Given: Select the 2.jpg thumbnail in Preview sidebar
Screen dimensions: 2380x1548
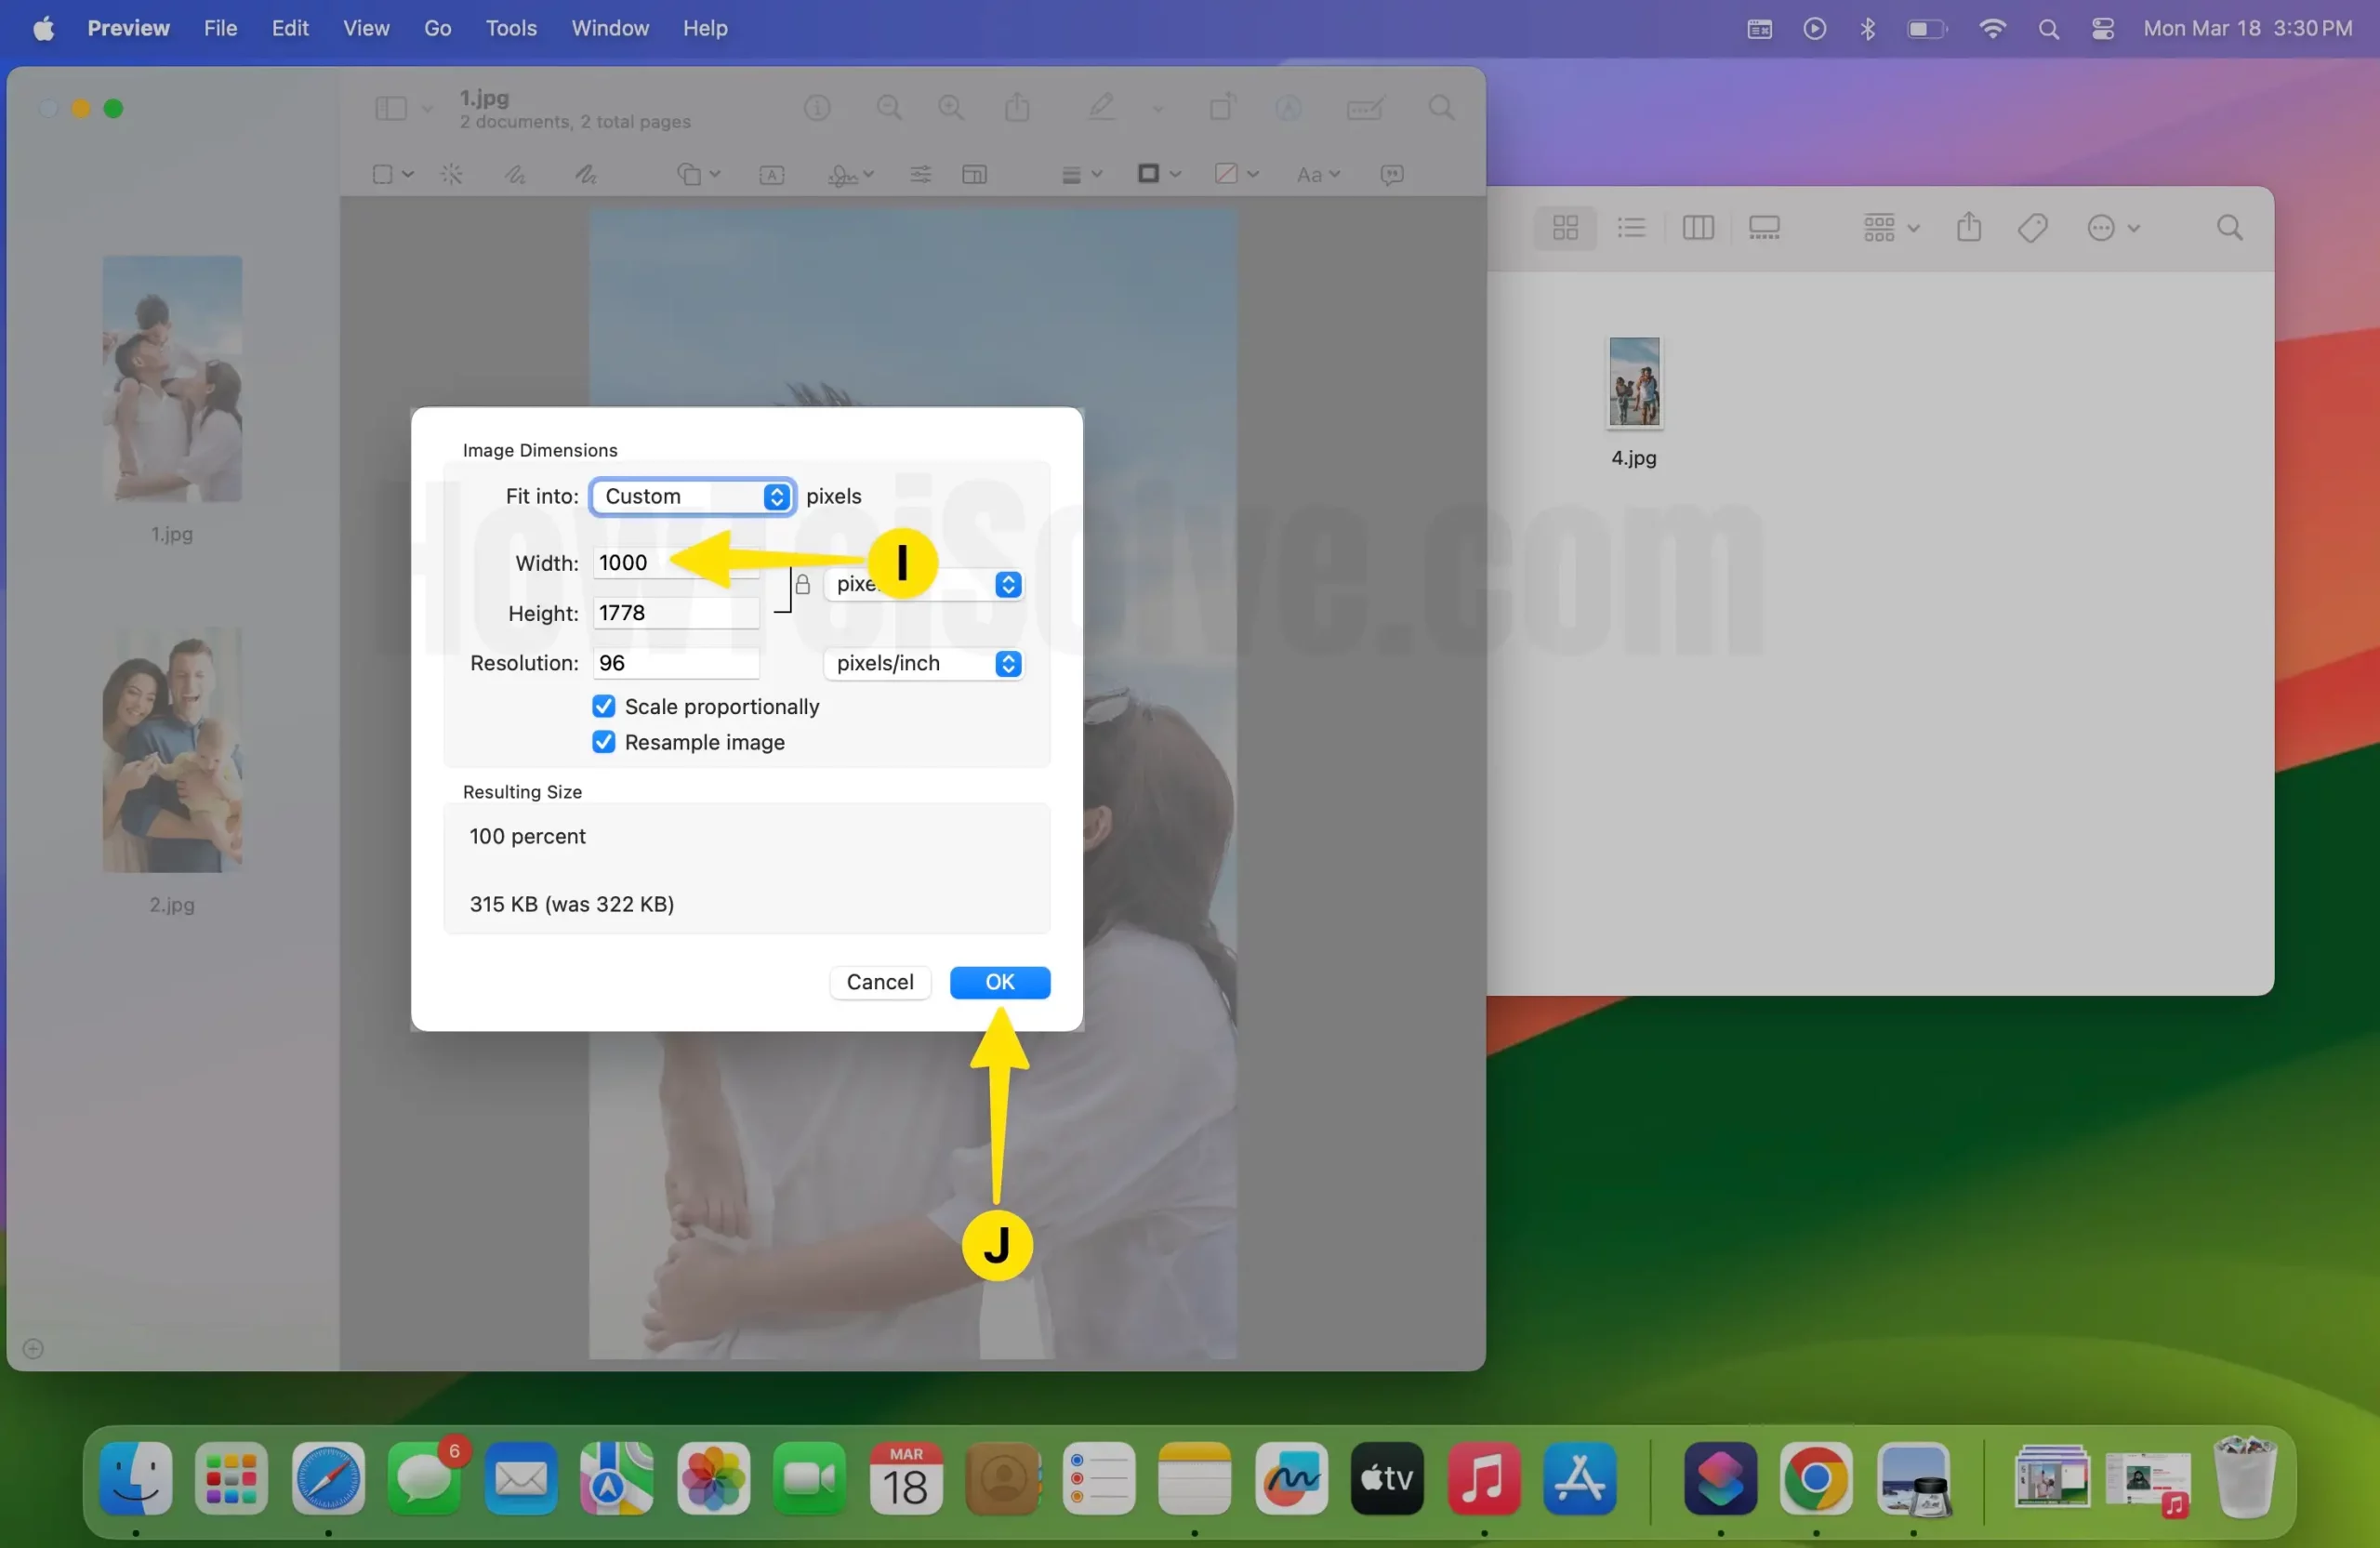Looking at the screenshot, I should point(172,749).
